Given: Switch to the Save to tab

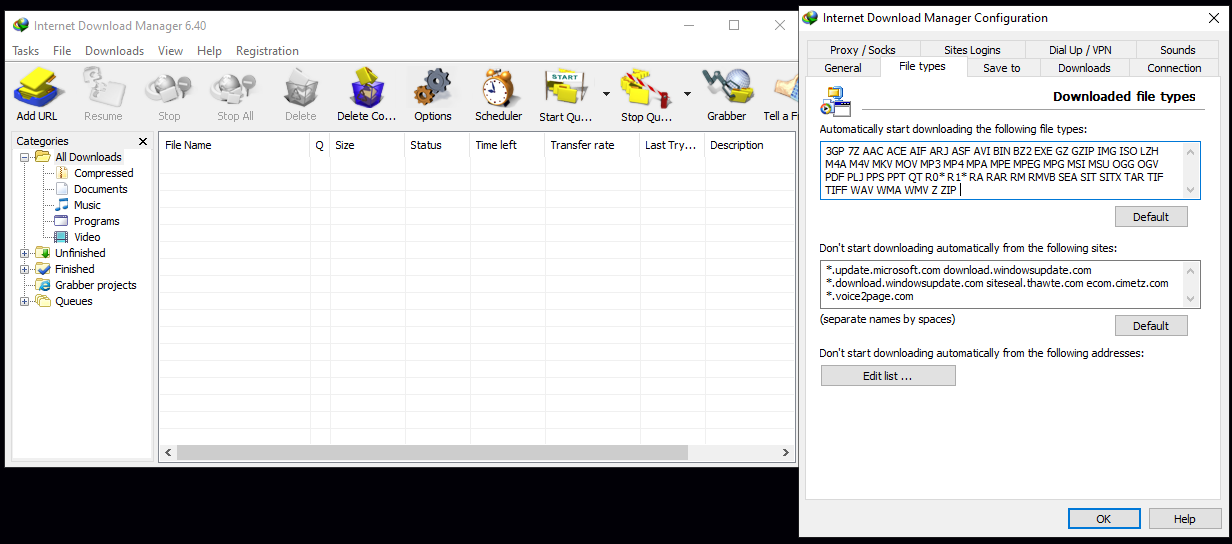Looking at the screenshot, I should click(1001, 68).
